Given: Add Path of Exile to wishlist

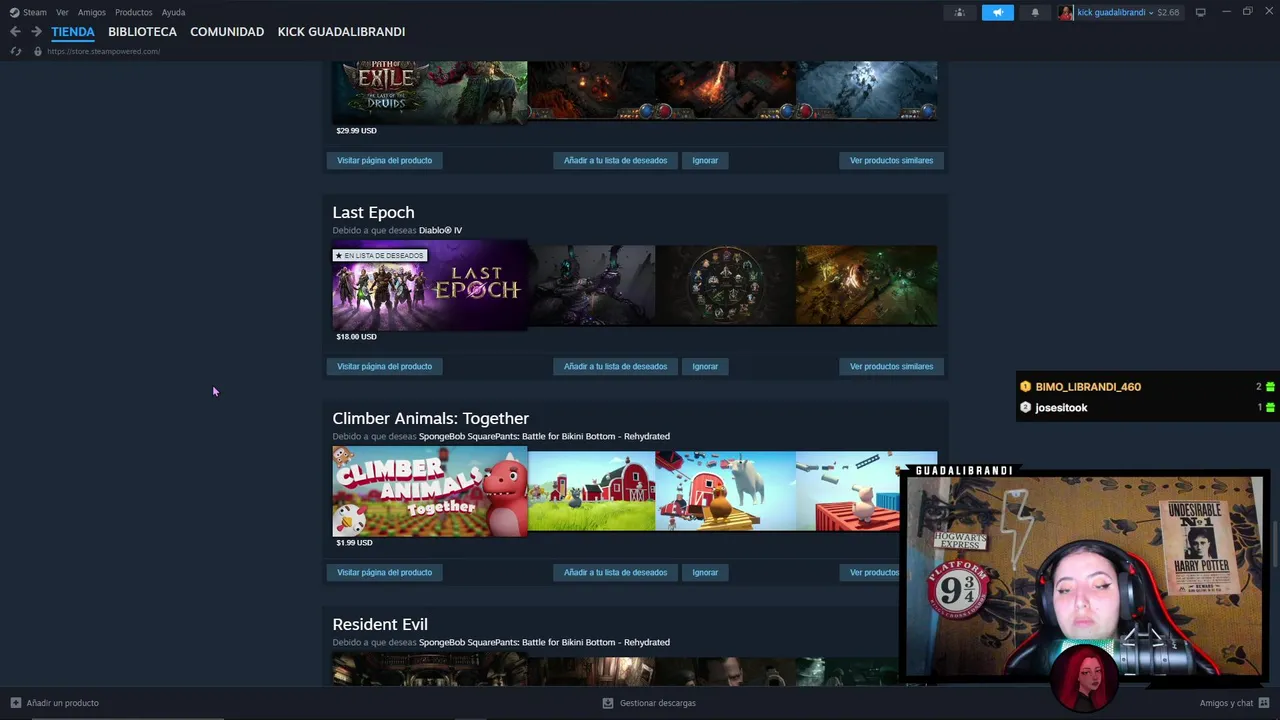Looking at the screenshot, I should point(615,160).
